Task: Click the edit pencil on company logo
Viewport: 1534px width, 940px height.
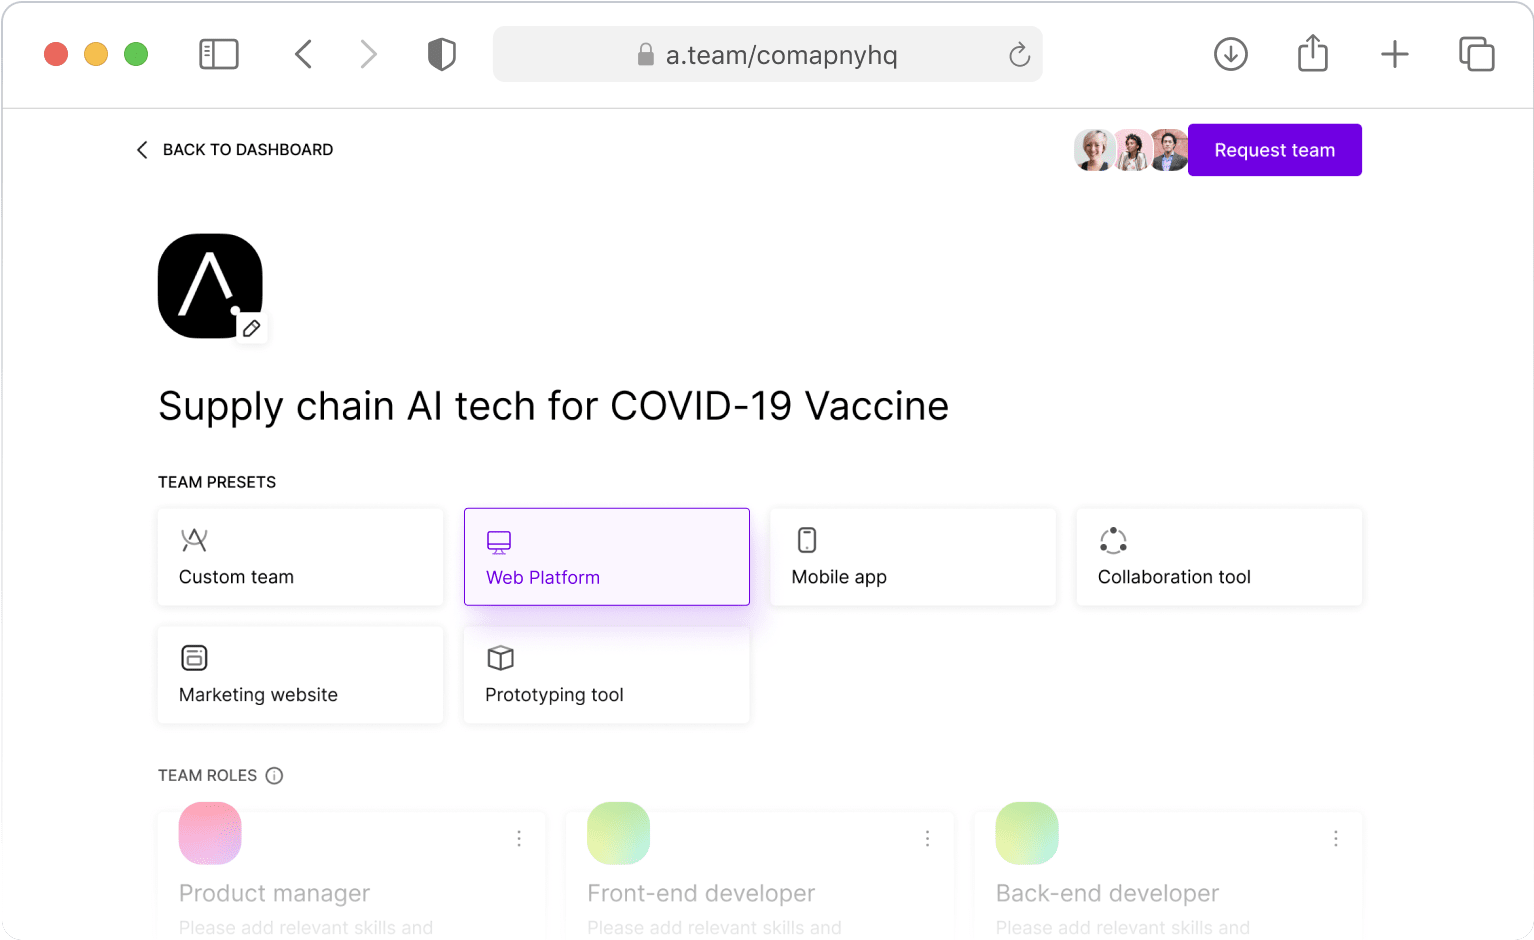Action: pos(252,328)
